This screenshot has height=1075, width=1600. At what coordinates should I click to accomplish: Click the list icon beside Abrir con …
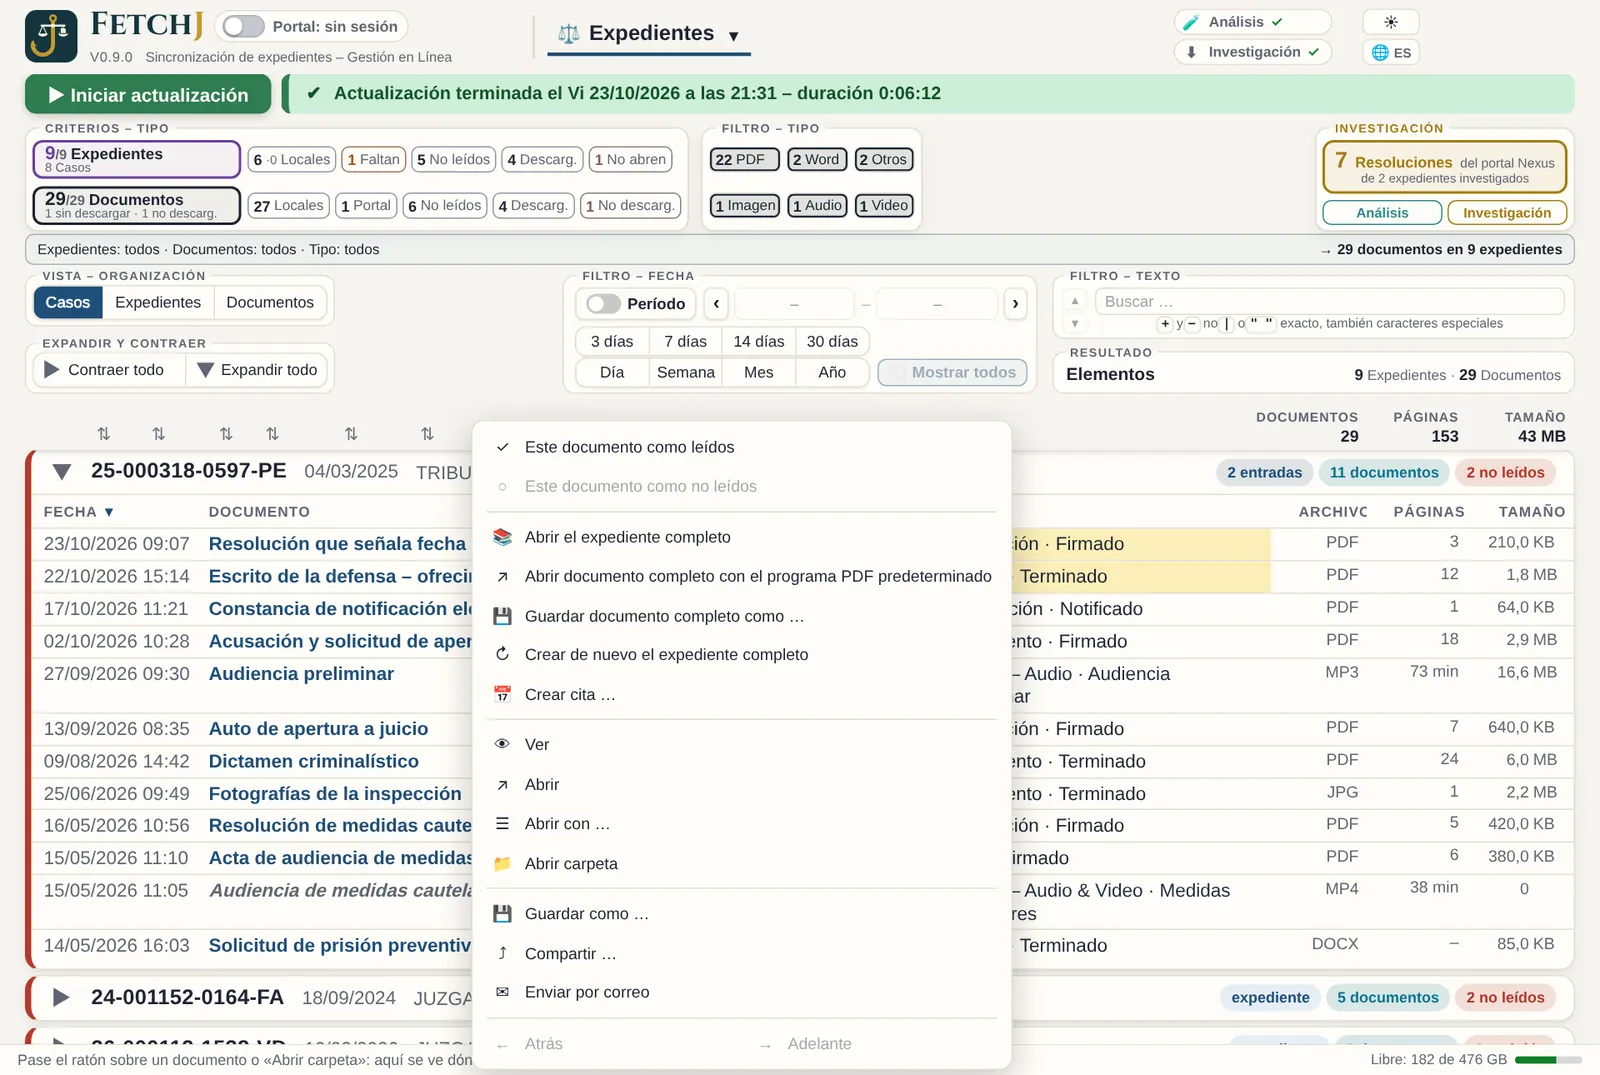coord(503,824)
